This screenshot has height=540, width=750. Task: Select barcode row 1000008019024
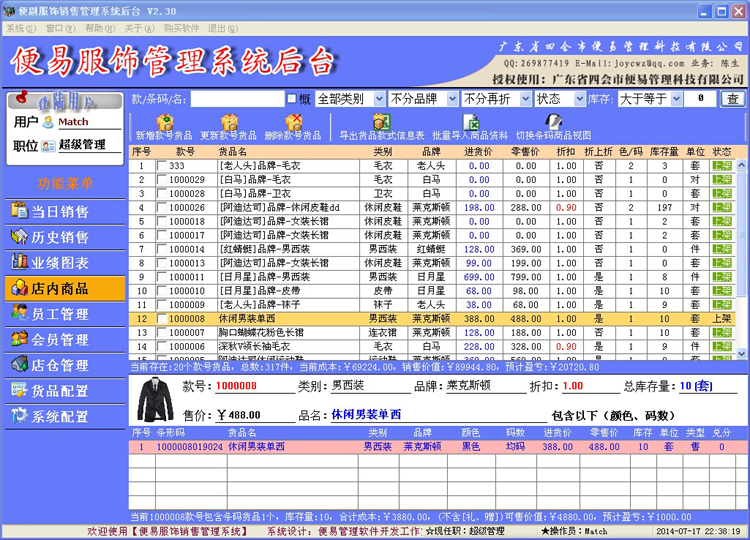(x=438, y=447)
